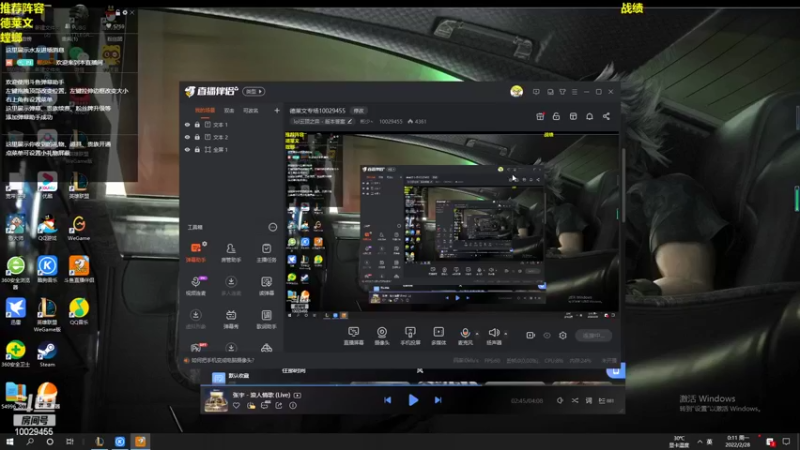Open WeGame desktop shortcut
The width and height of the screenshot is (800, 450).
79,228
